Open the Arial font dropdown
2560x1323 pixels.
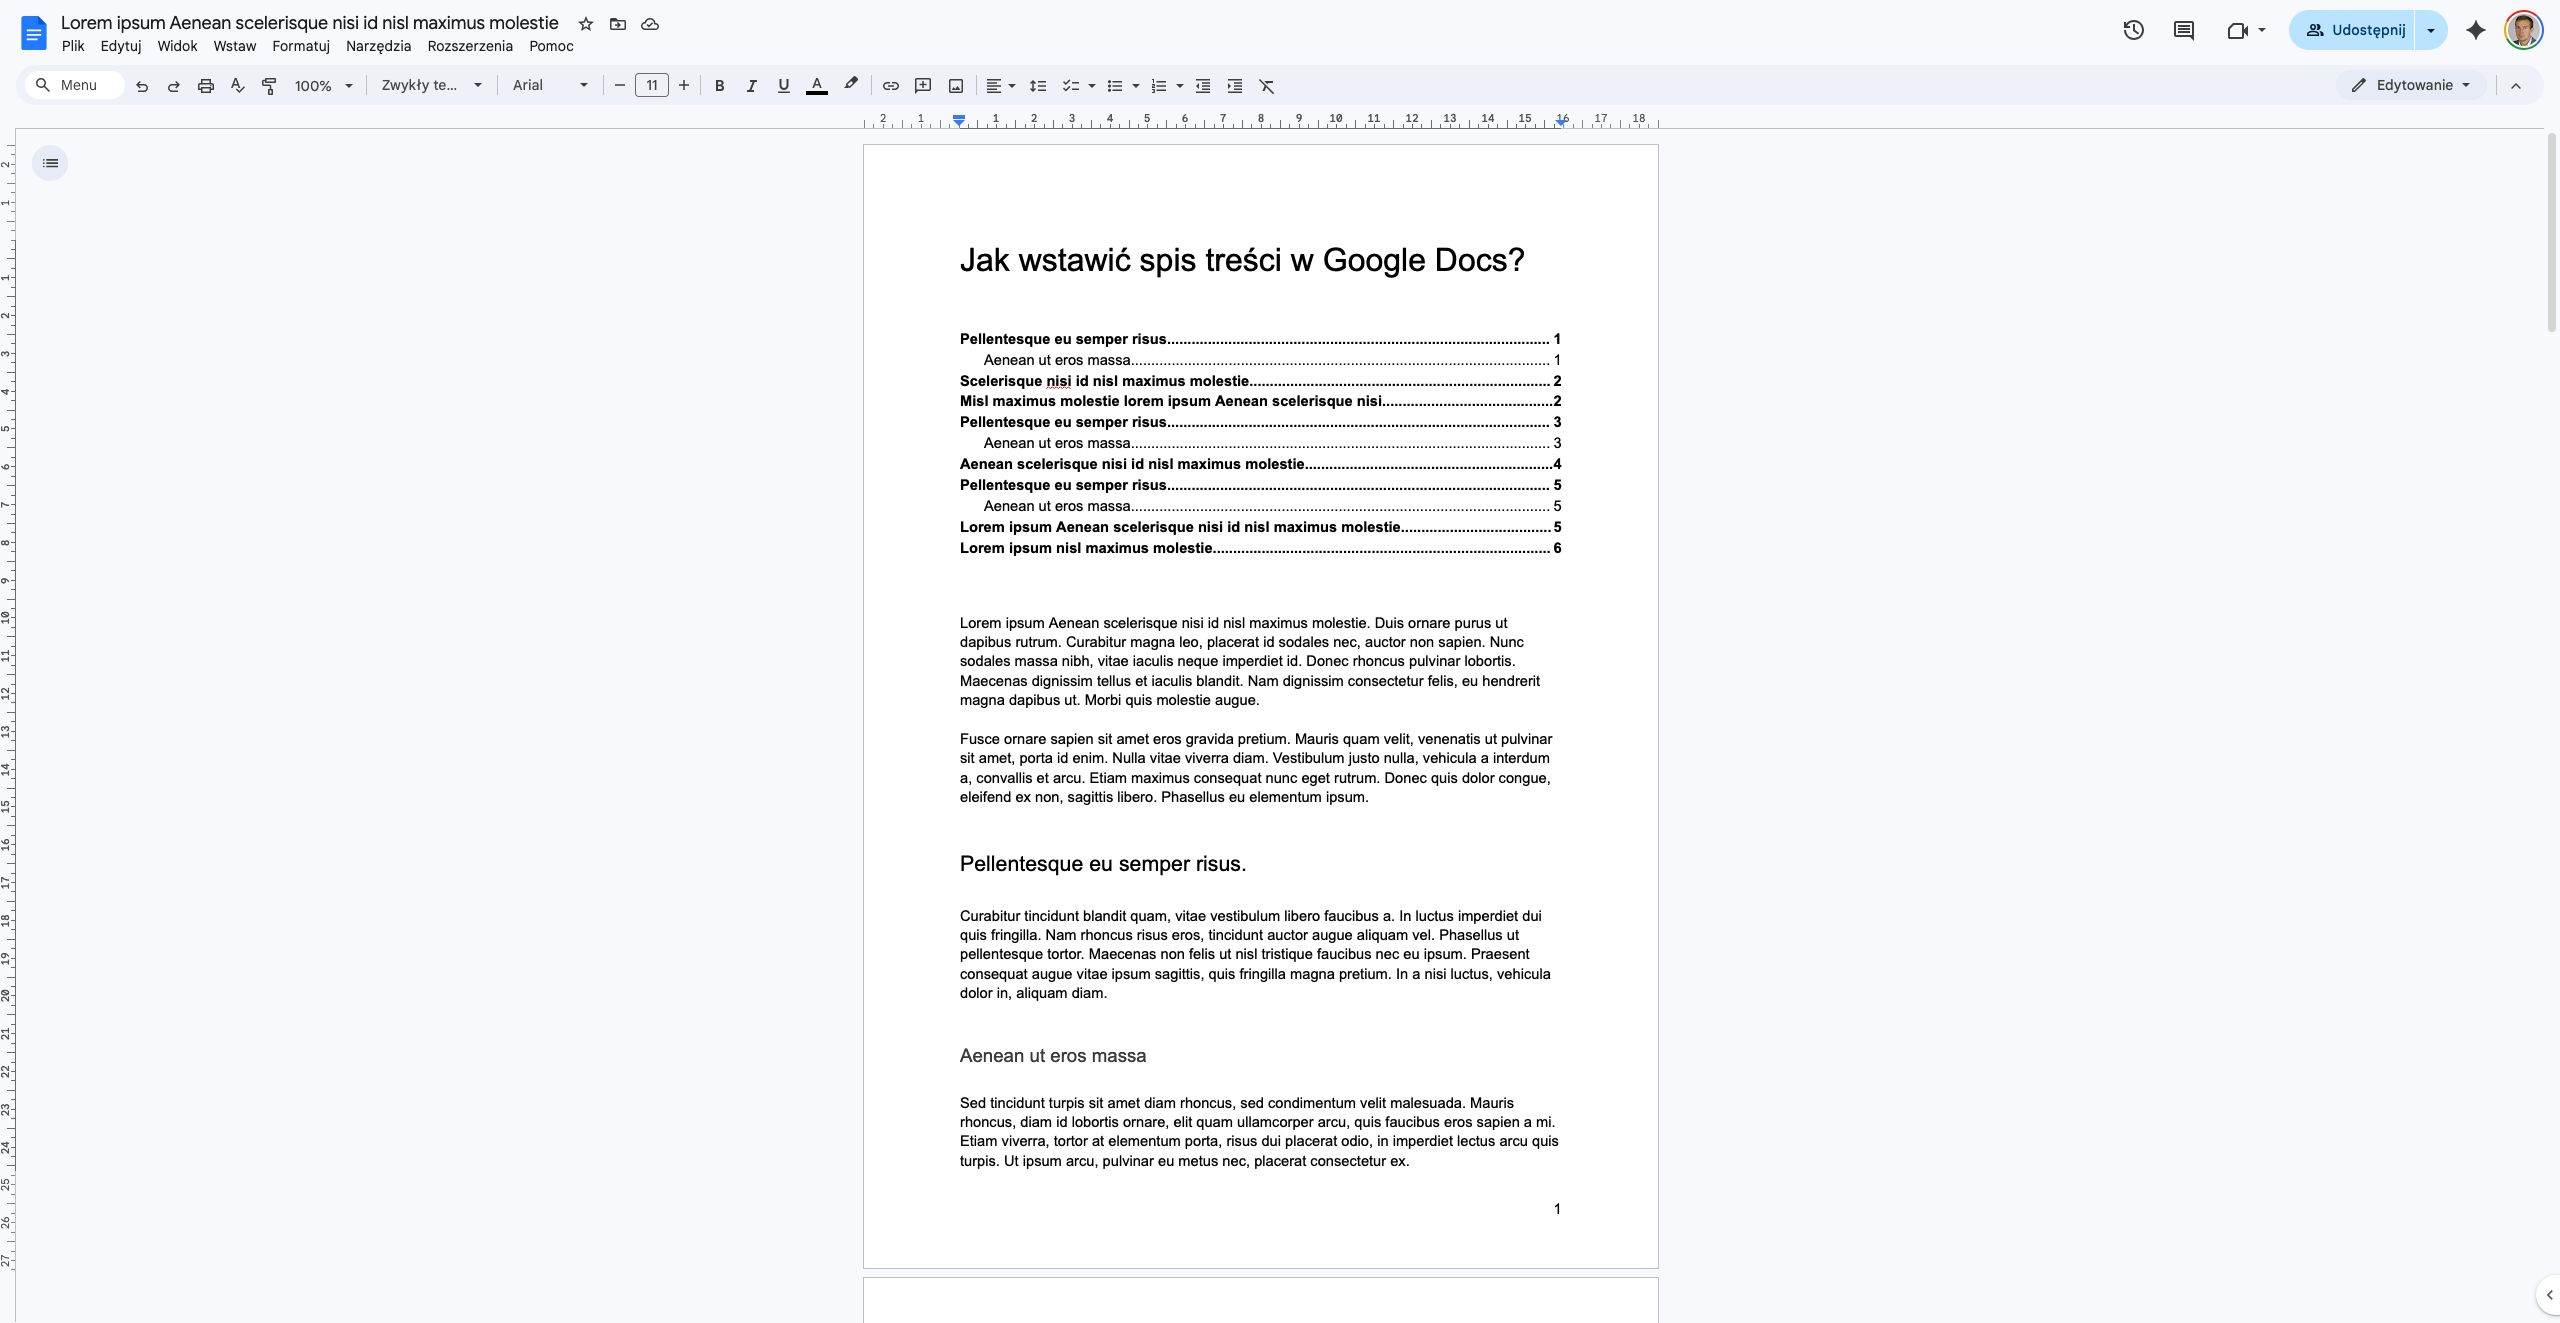(x=550, y=86)
